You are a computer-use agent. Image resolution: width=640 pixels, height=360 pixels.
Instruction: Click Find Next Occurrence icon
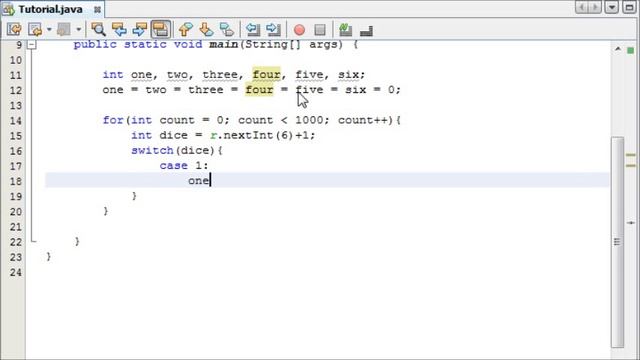[x=140, y=29]
